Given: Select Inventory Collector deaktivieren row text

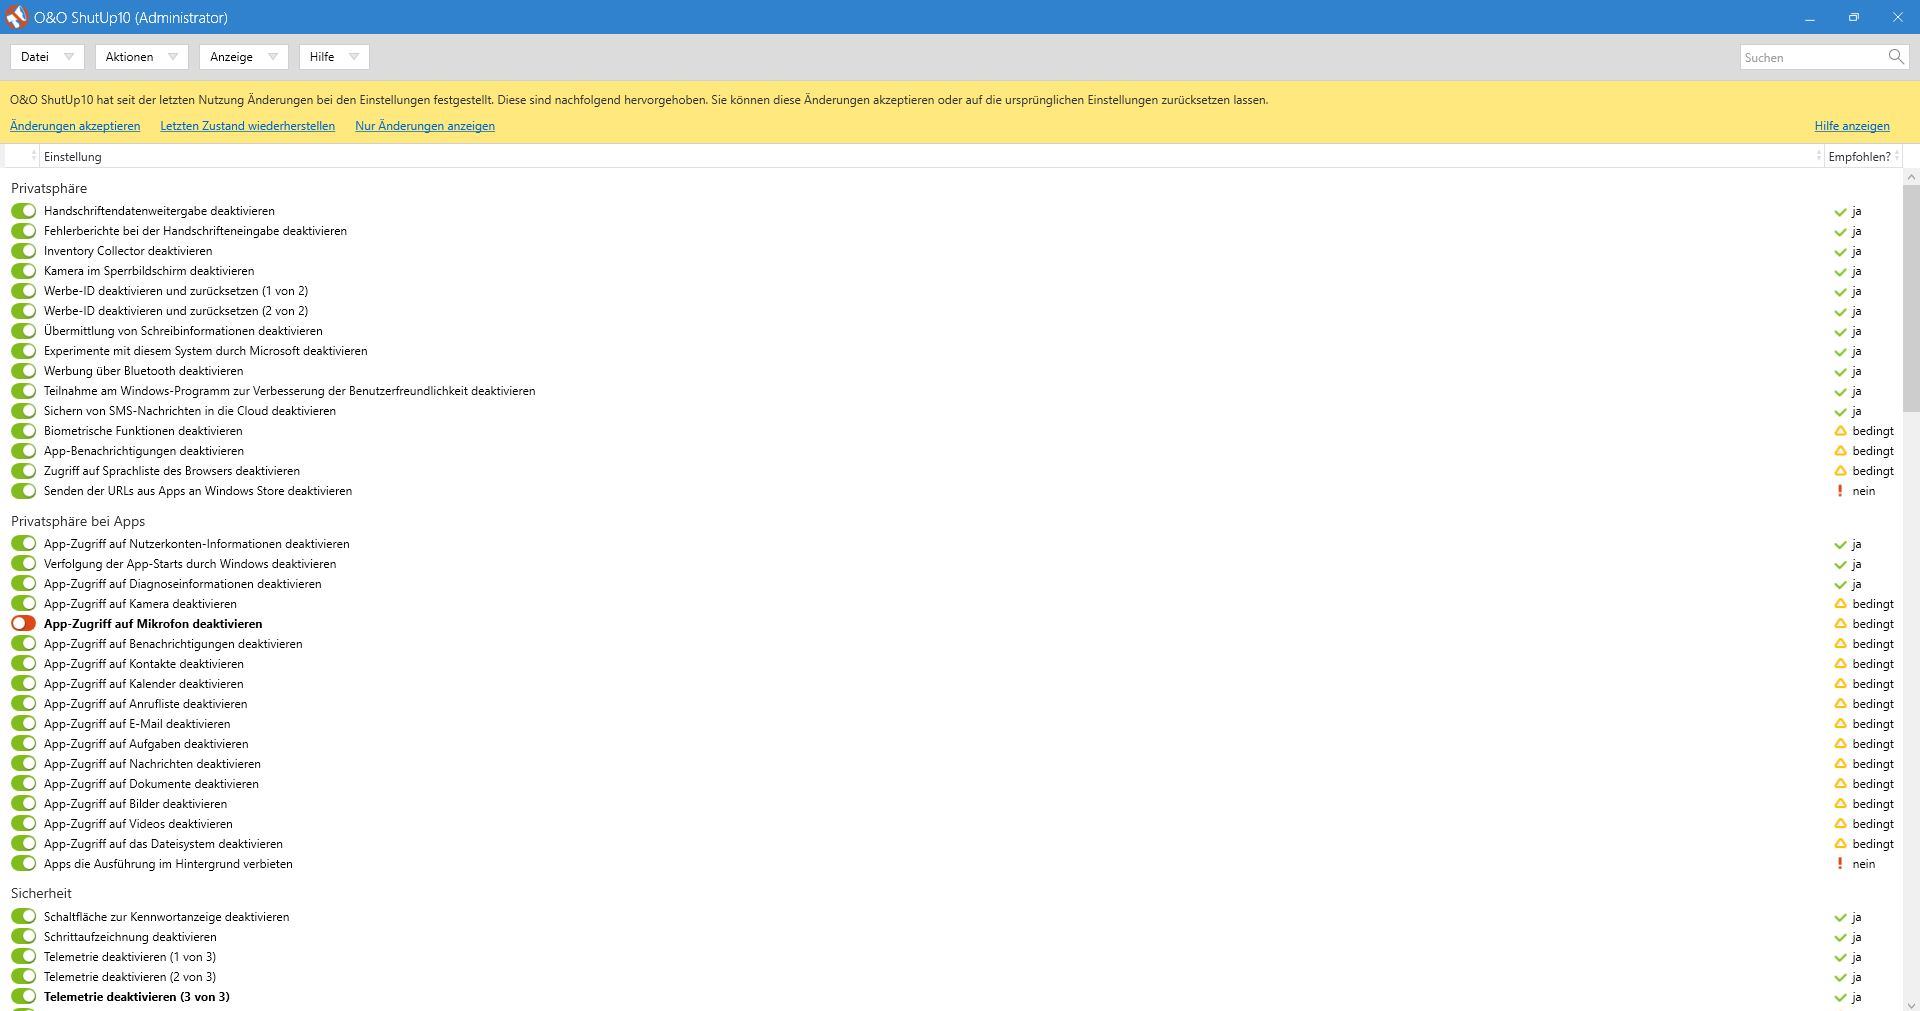Looking at the screenshot, I should click(x=128, y=251).
